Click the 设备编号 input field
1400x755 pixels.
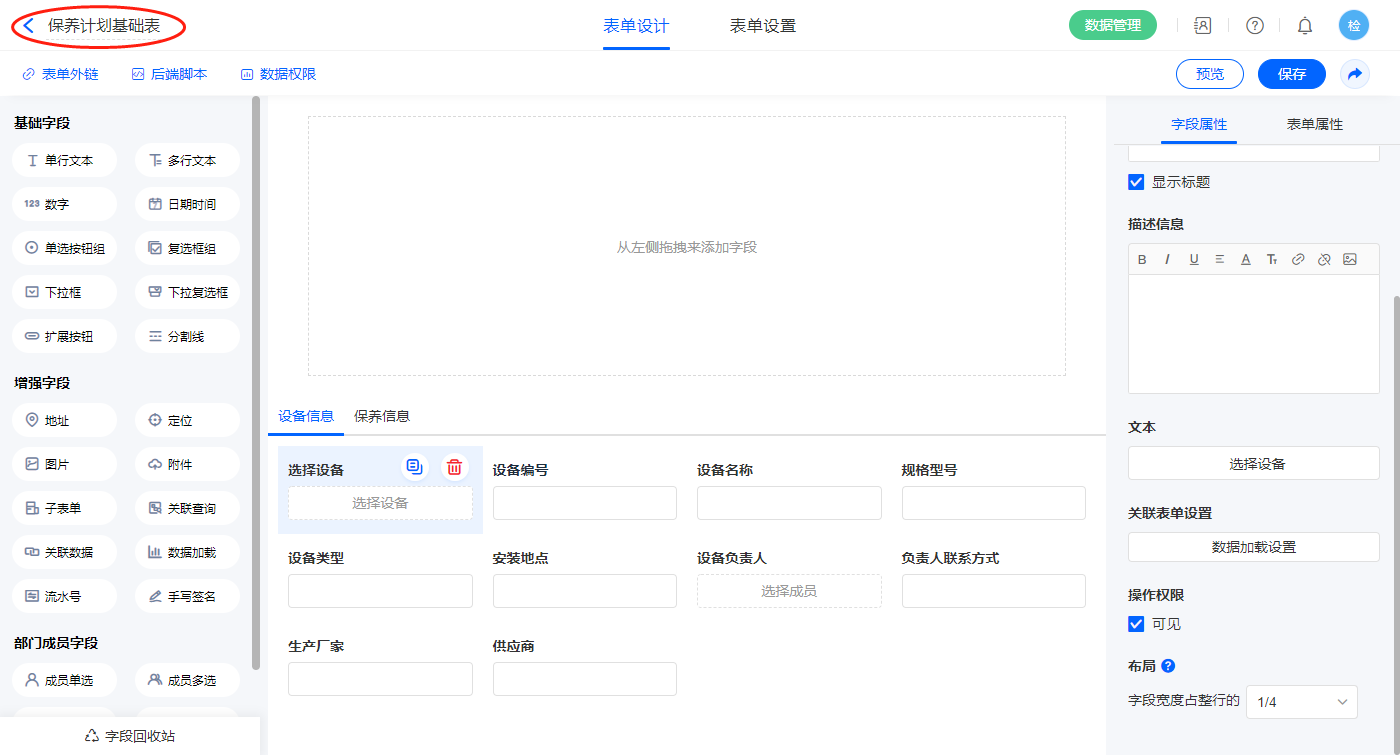click(584, 503)
